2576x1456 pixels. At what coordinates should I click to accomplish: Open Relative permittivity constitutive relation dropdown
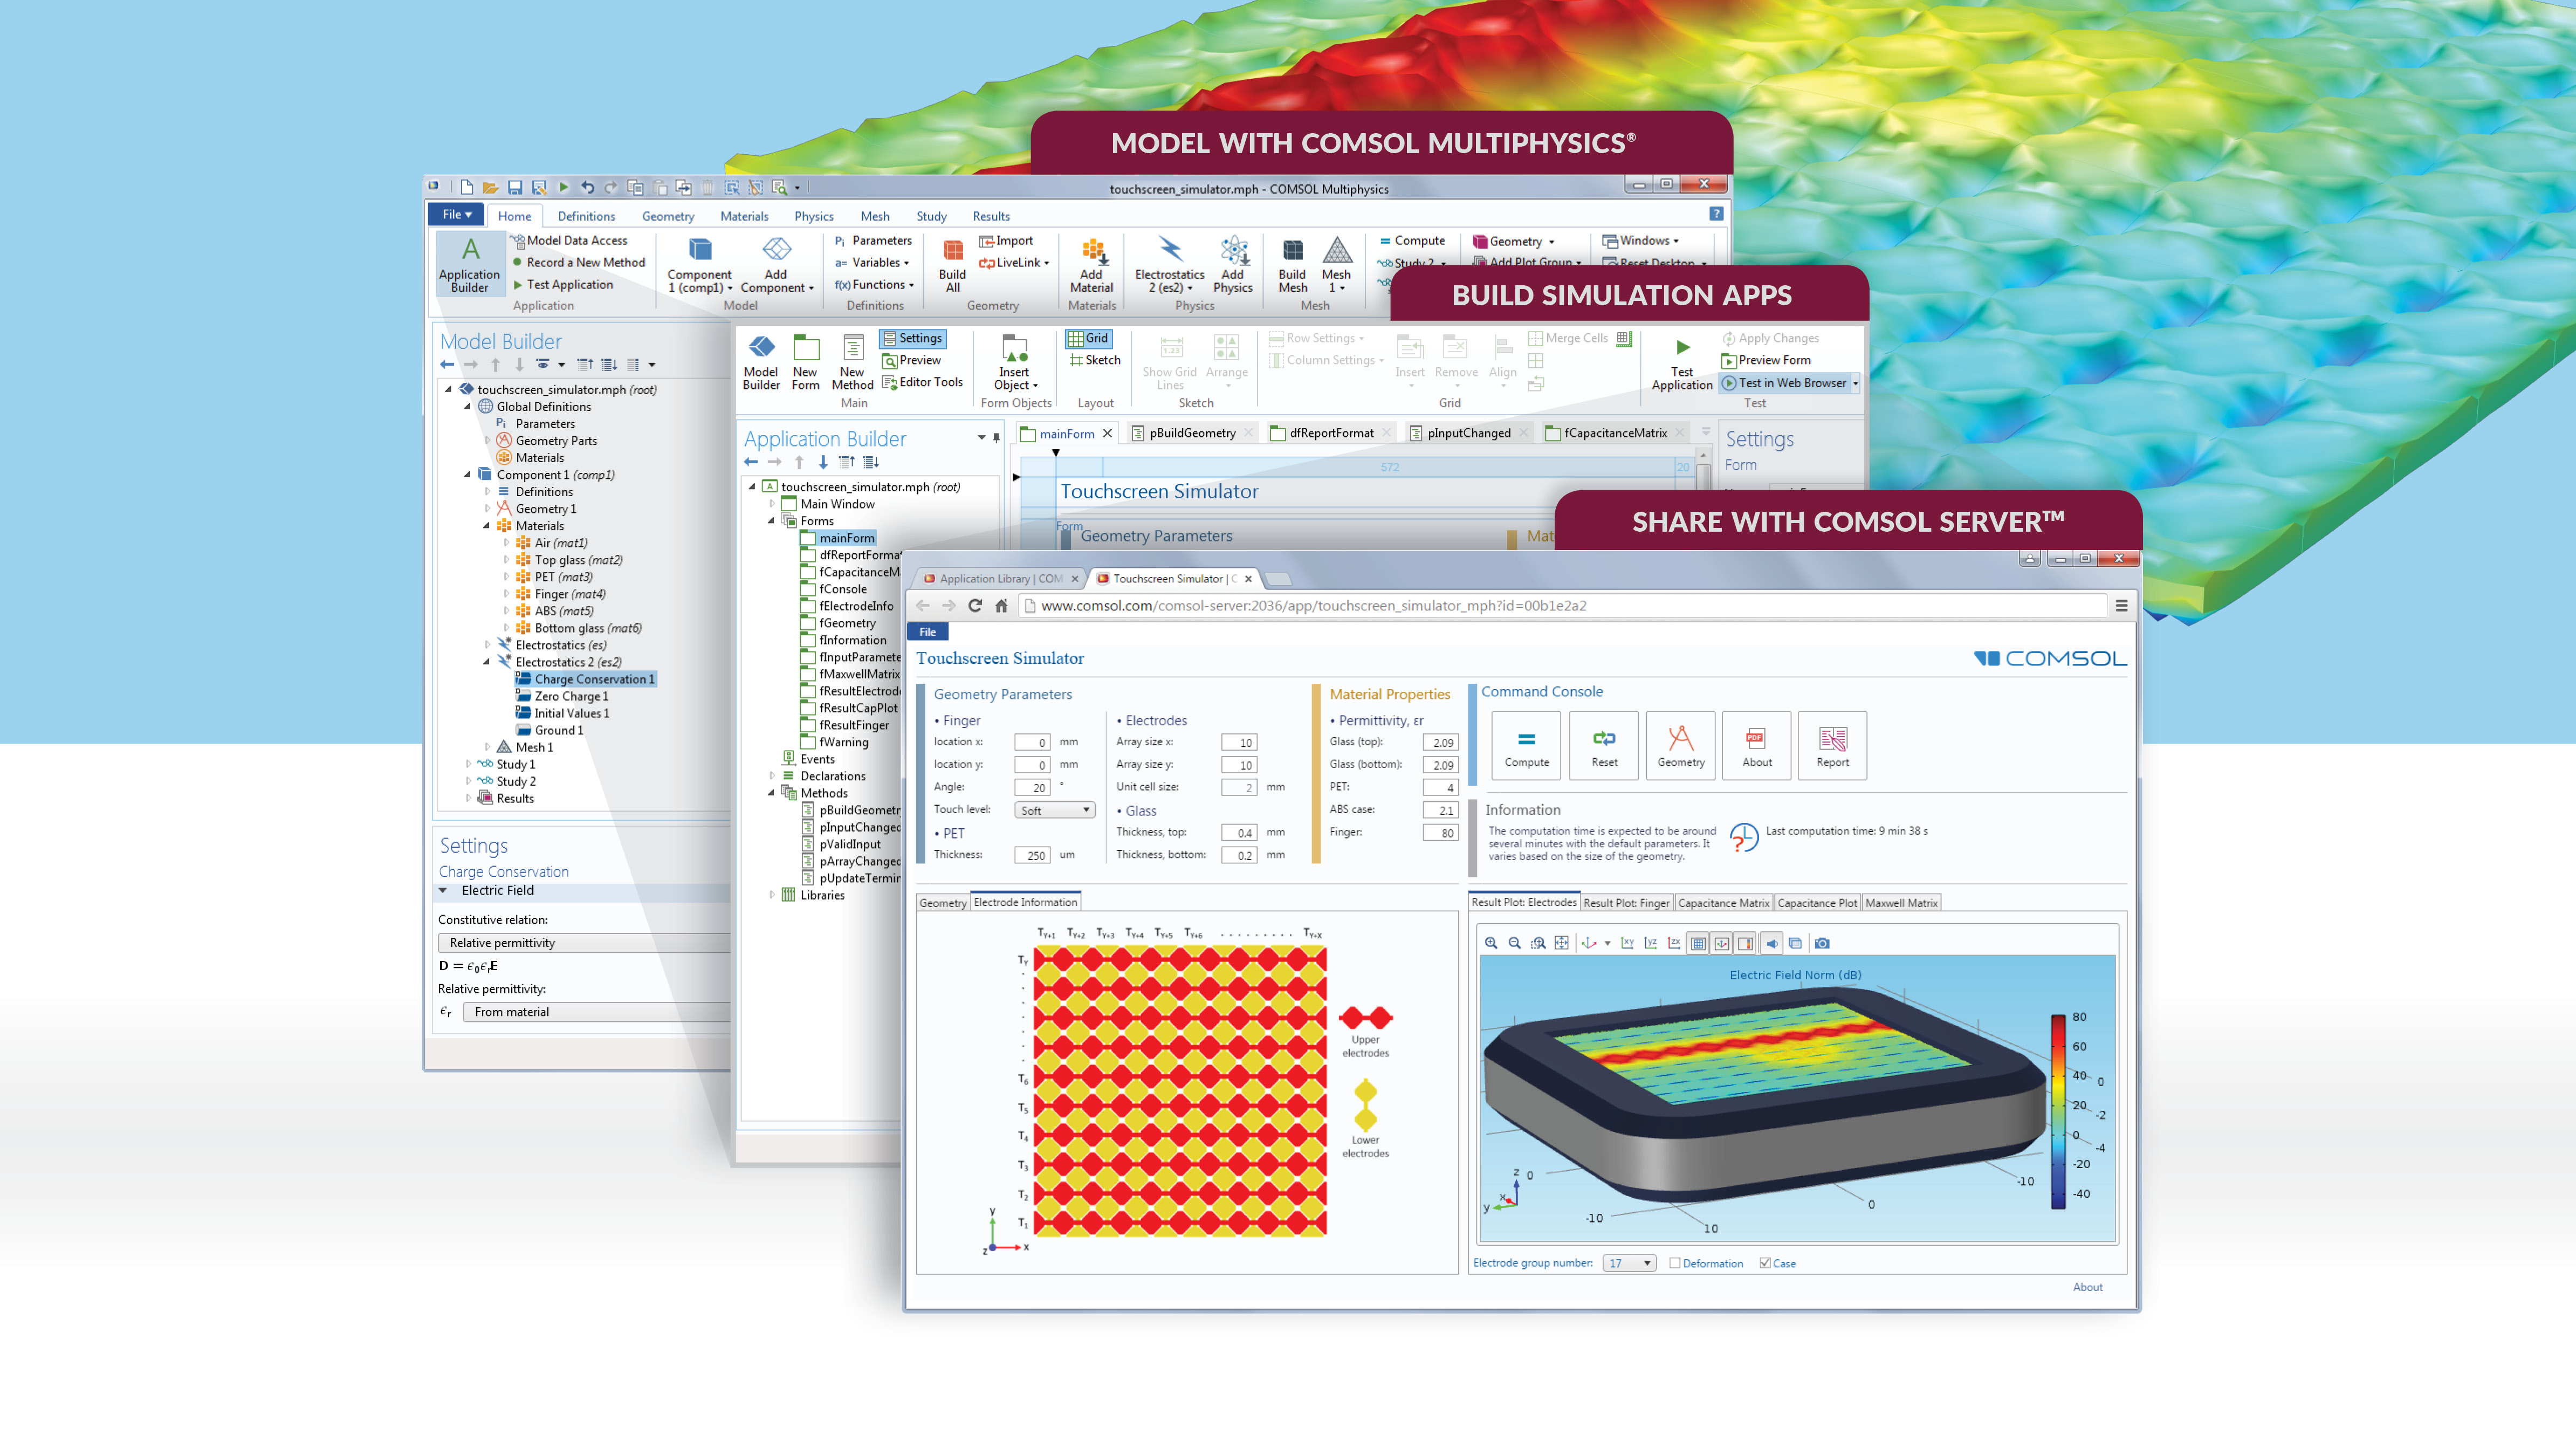point(584,943)
